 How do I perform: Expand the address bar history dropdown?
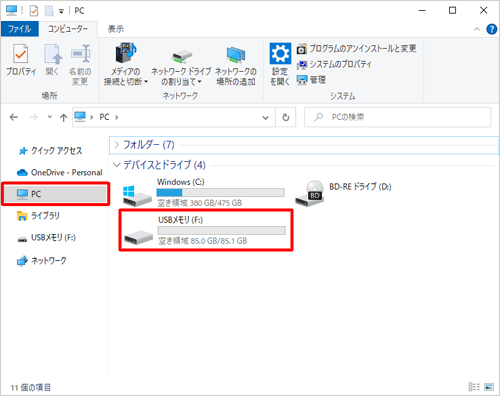pos(265,117)
